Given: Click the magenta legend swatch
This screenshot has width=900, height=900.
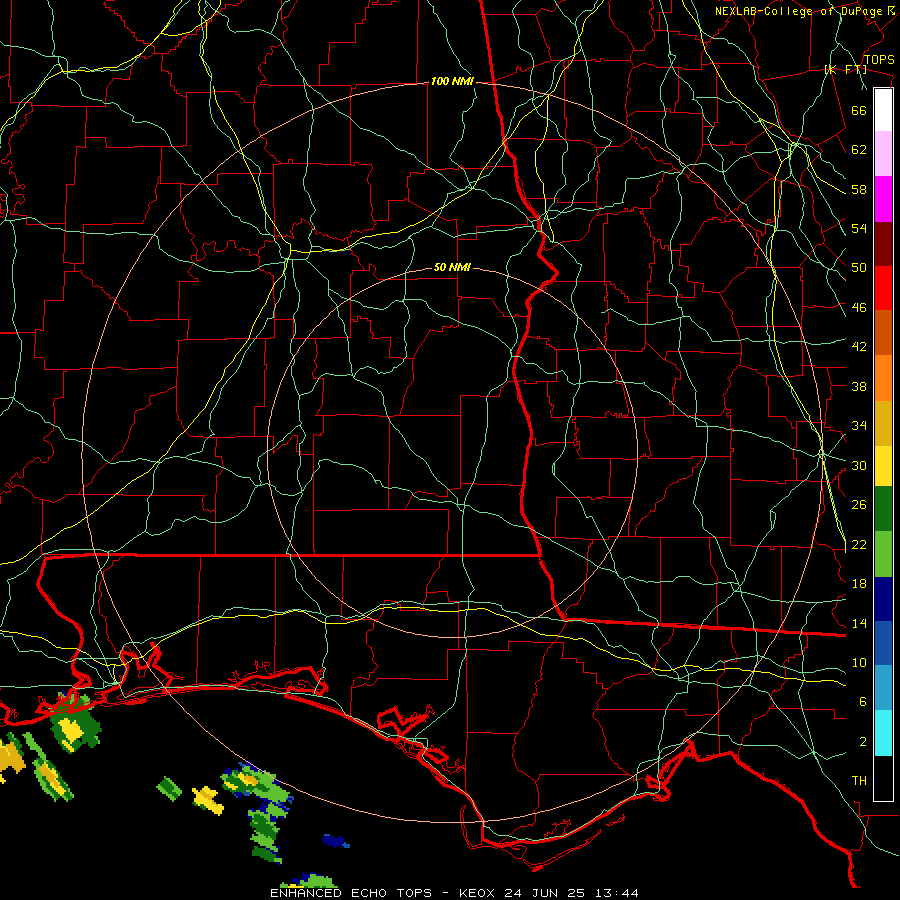Looking at the screenshot, I should 883,199.
